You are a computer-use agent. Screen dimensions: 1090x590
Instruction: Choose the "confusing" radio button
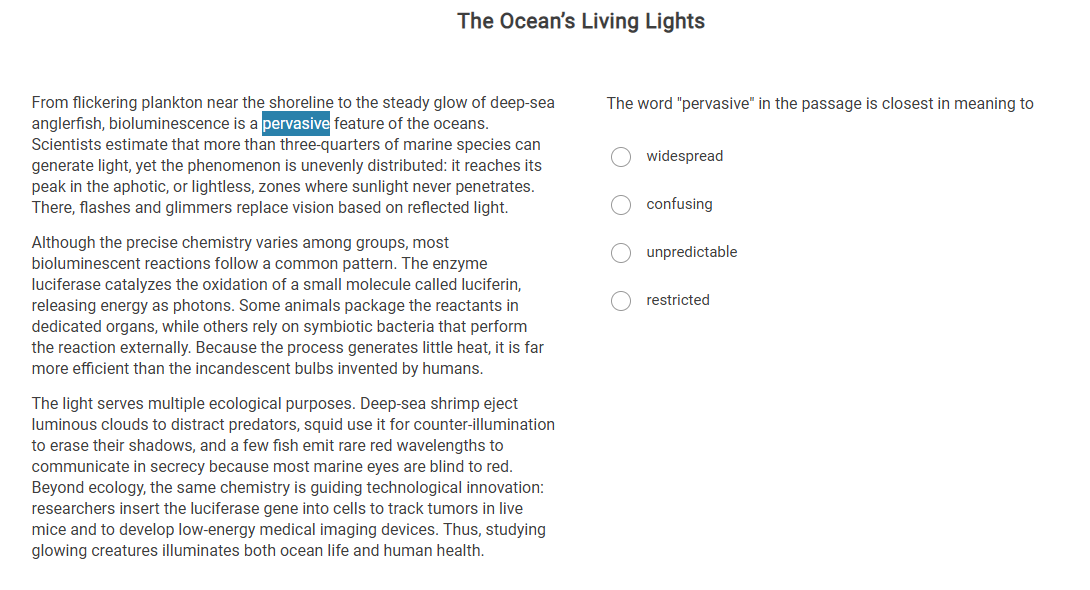tap(621, 205)
